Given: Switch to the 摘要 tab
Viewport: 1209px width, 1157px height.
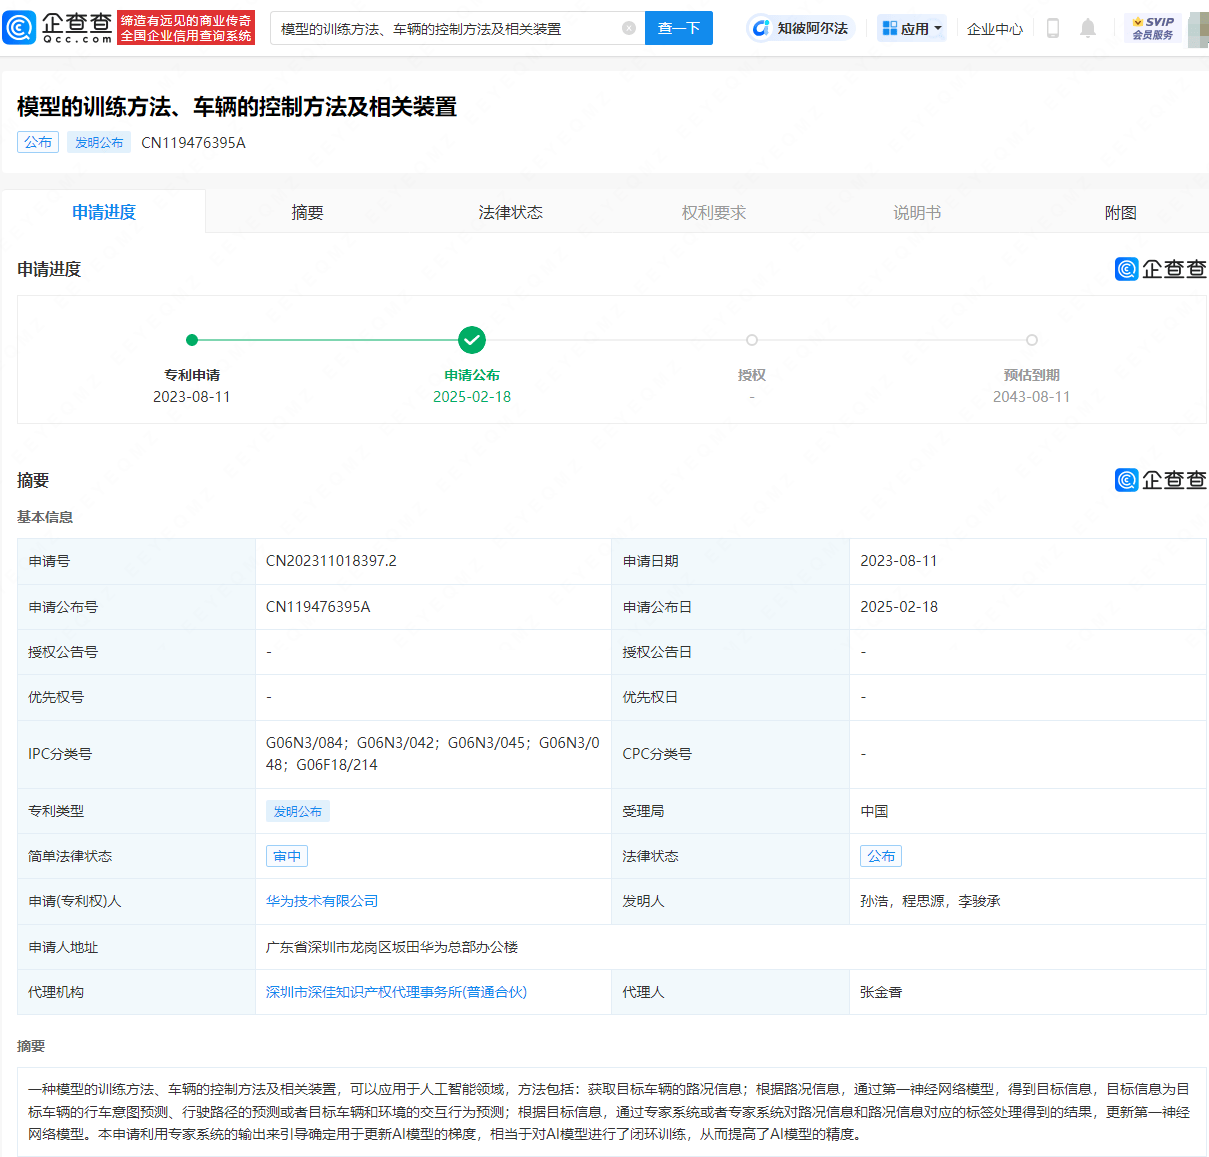Looking at the screenshot, I should (307, 212).
